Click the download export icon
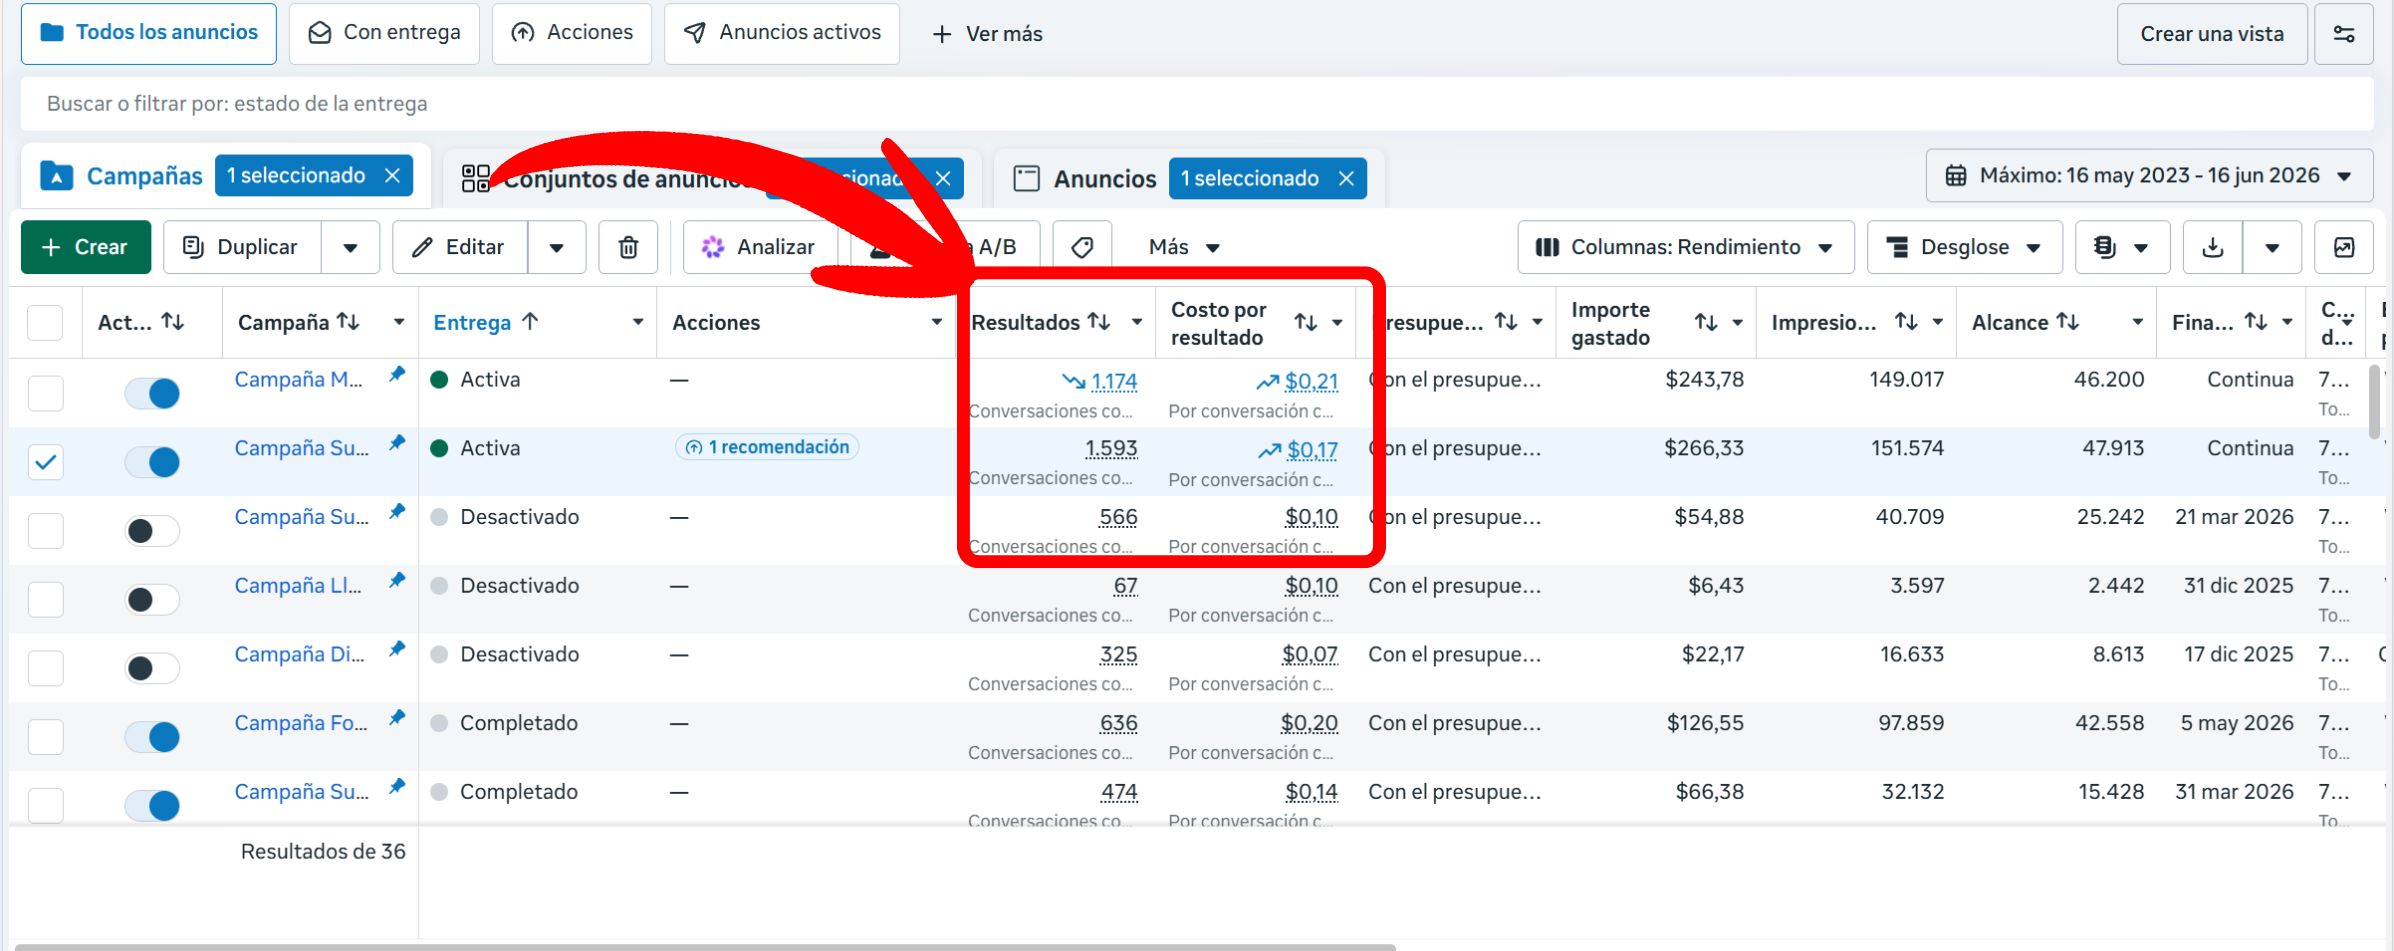2394x951 pixels. (x=2213, y=247)
